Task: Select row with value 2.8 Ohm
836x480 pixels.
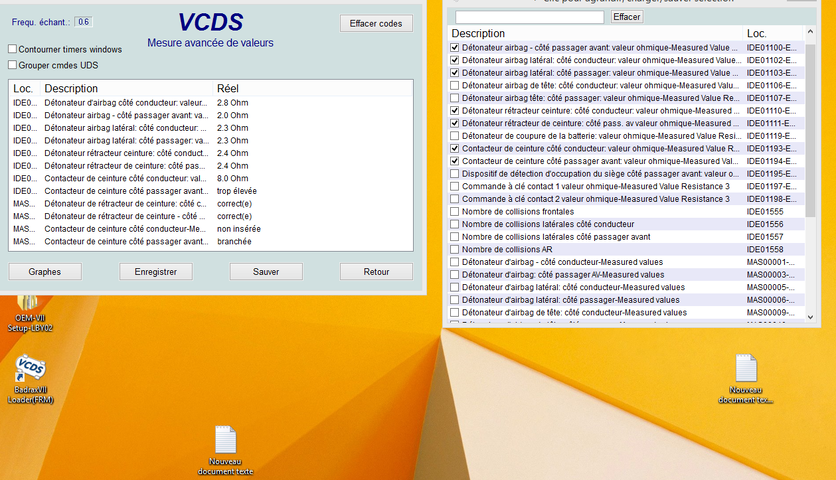Action: [211, 103]
